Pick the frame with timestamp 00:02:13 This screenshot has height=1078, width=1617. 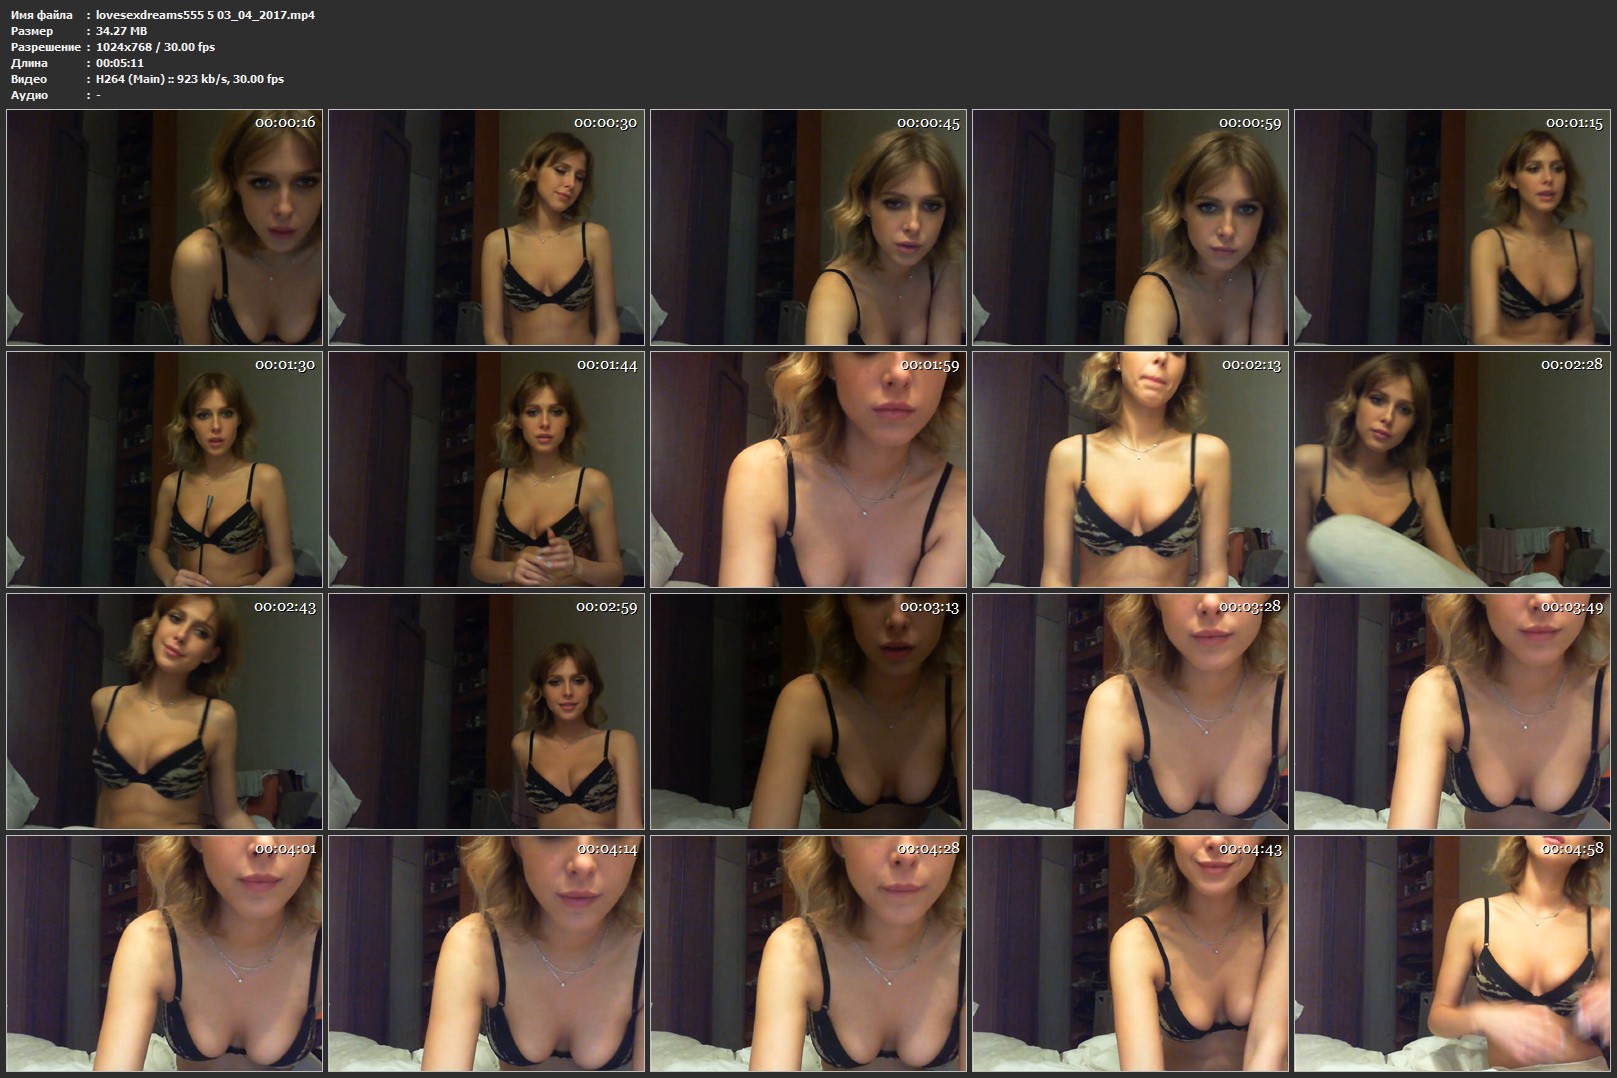pos(1130,469)
